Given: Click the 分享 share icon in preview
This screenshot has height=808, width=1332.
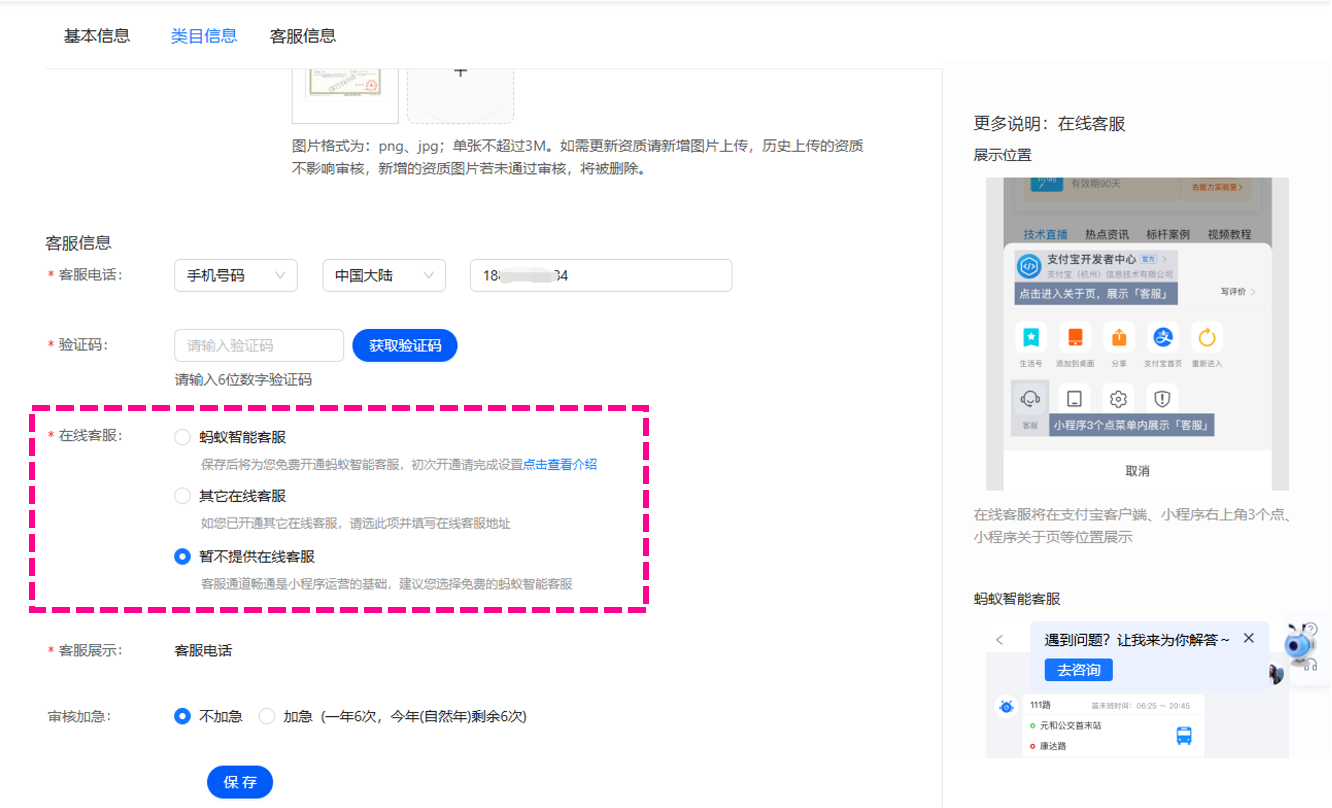Looking at the screenshot, I should (x=1118, y=337).
